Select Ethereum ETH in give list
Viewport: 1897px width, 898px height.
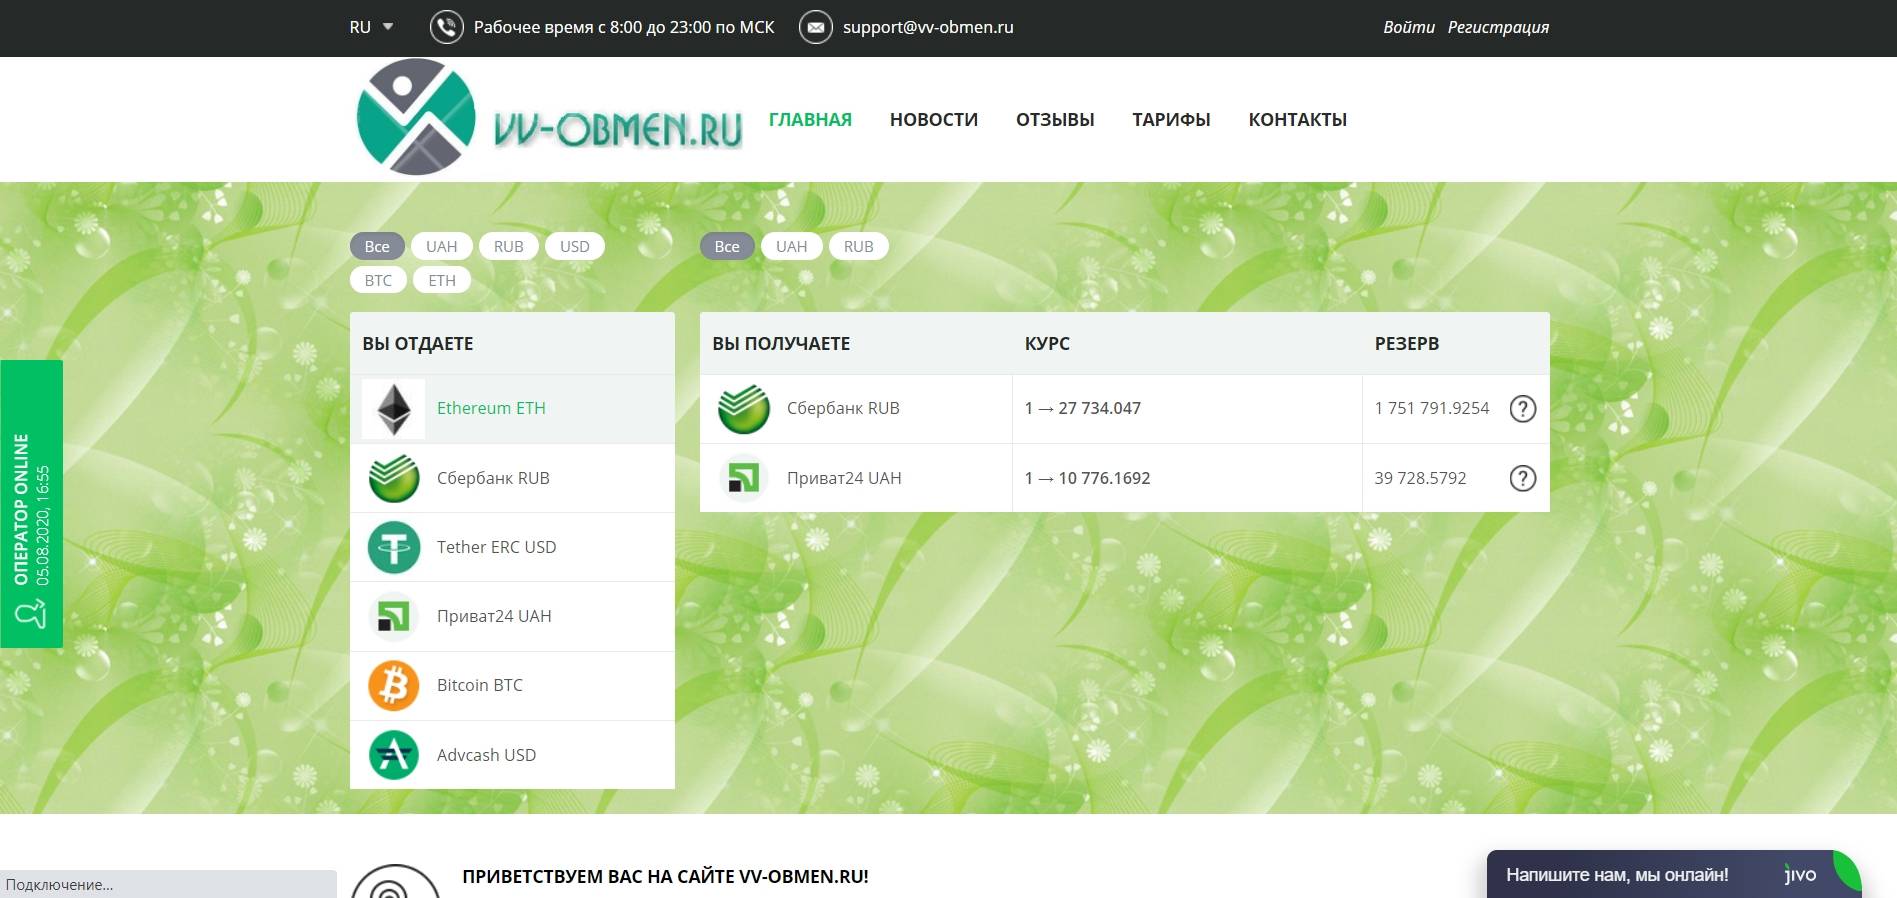(512, 408)
